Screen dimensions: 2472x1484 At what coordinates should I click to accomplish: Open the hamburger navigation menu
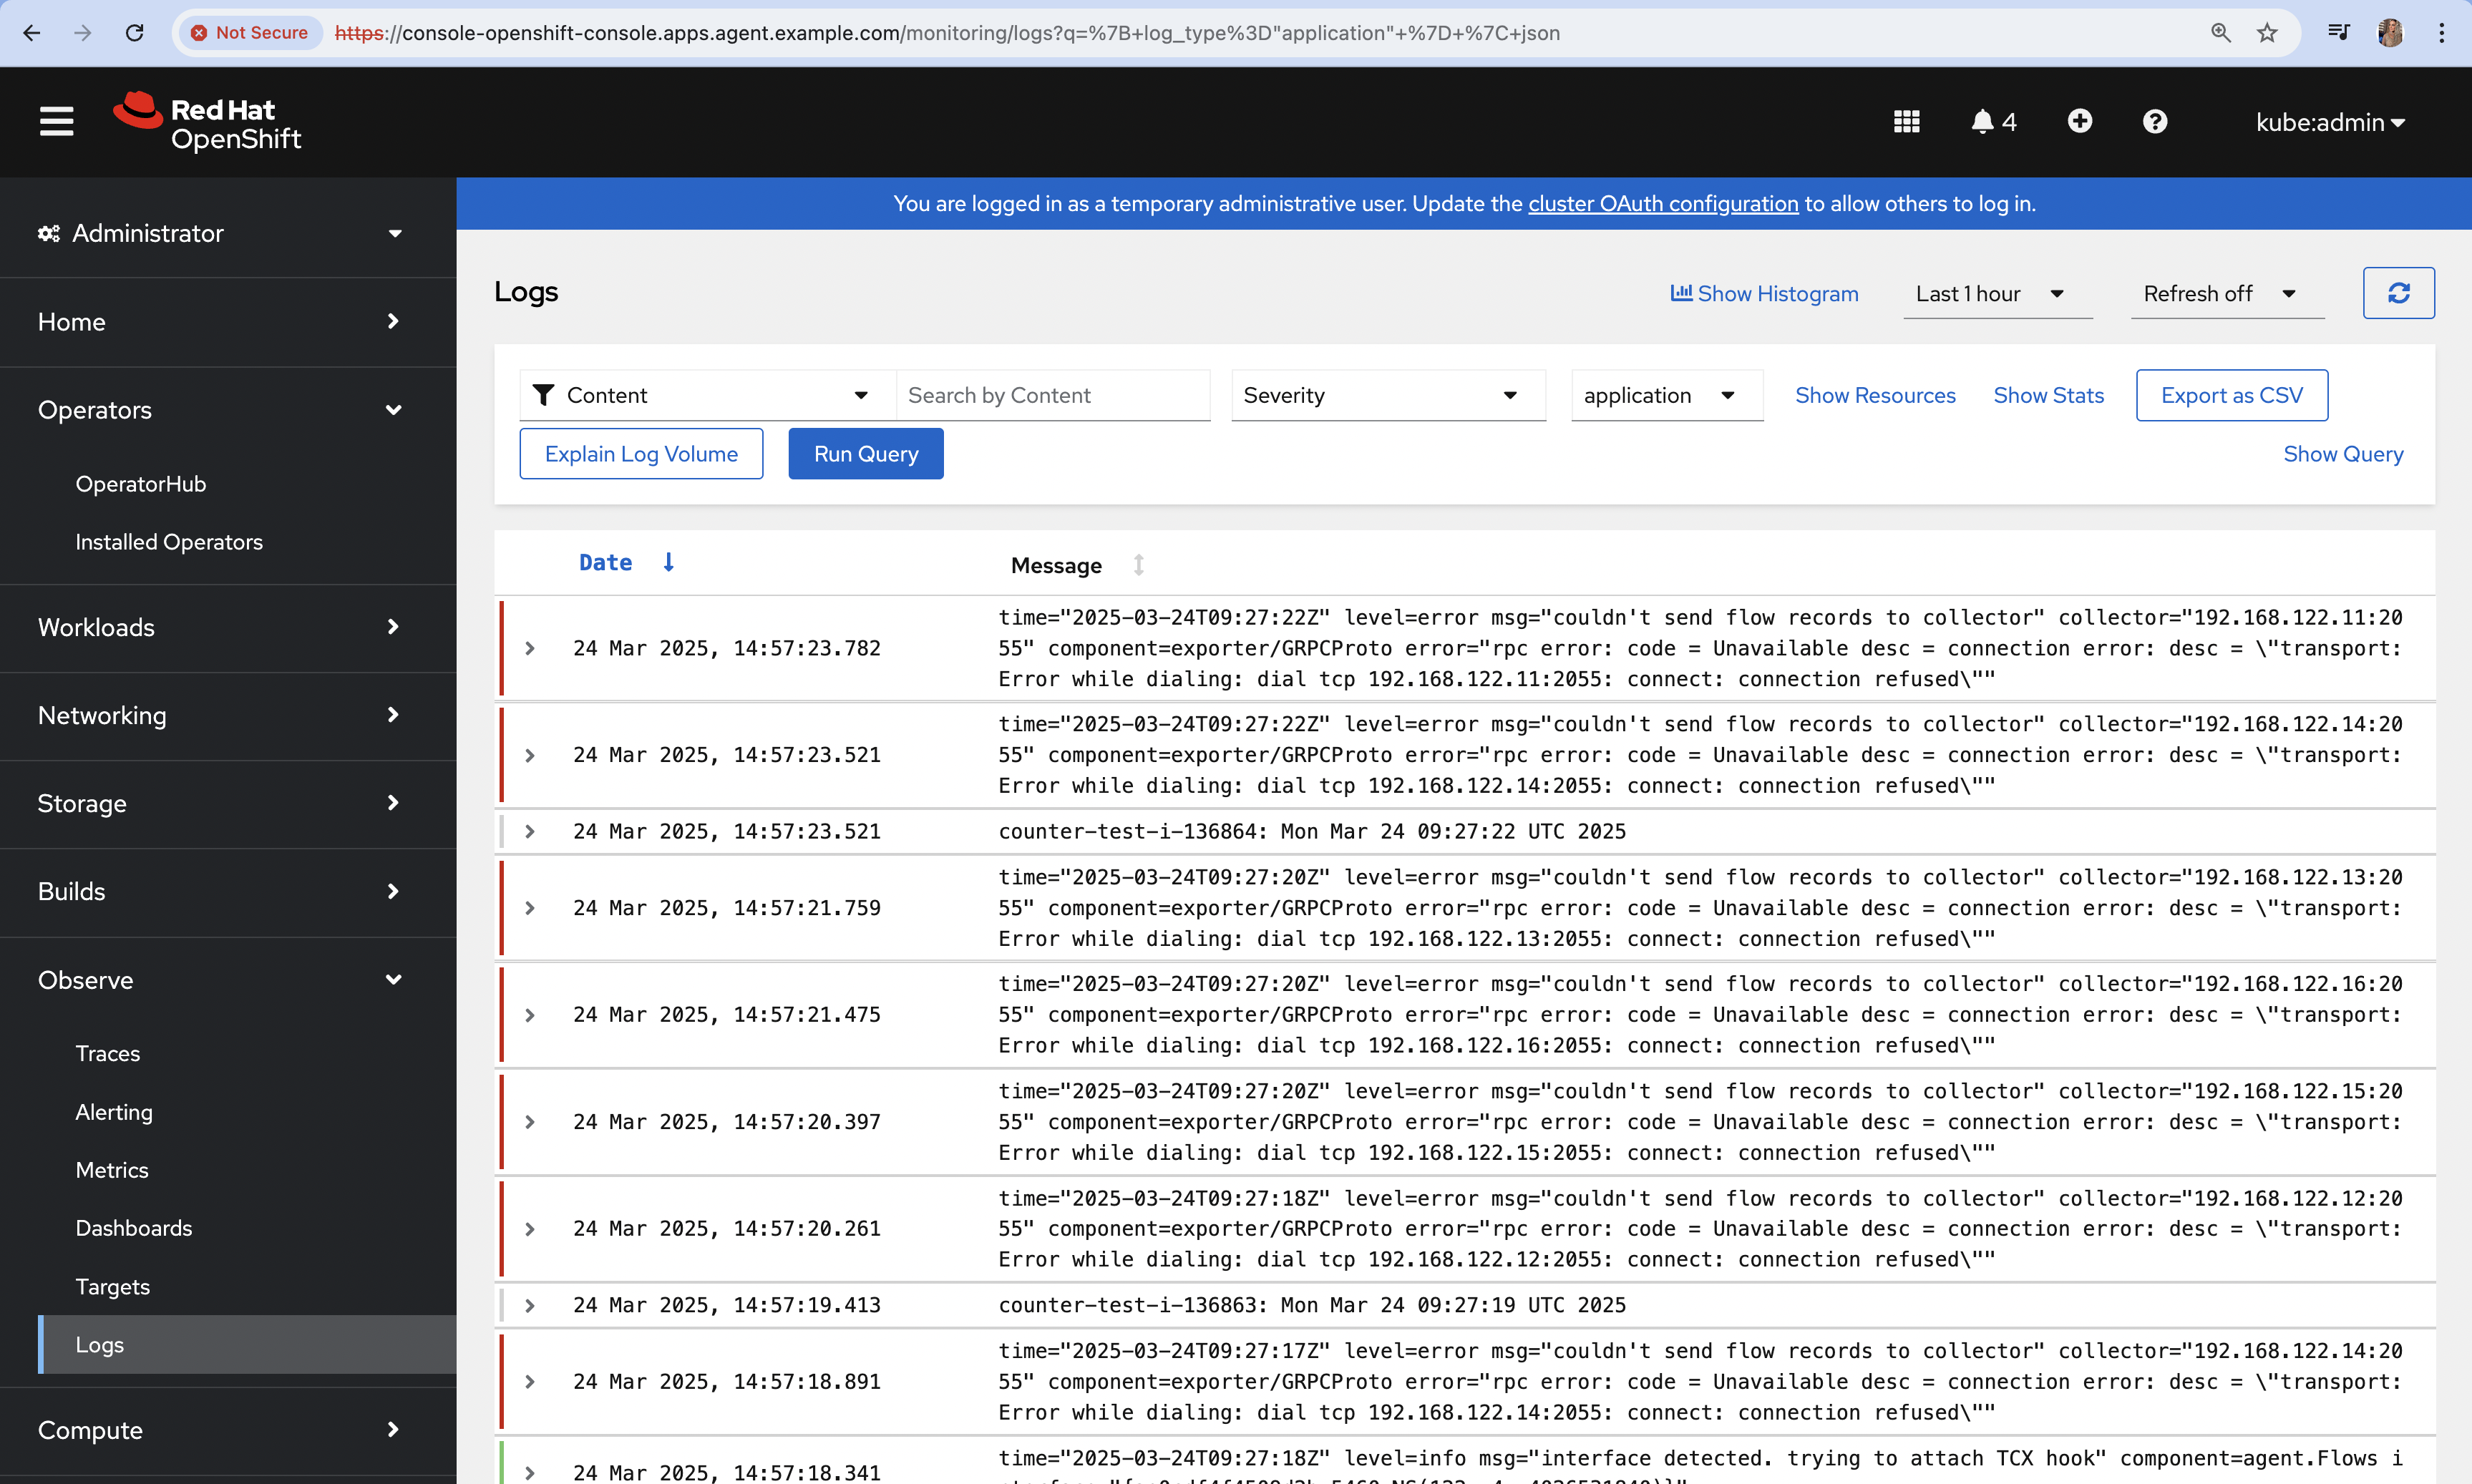[56, 121]
